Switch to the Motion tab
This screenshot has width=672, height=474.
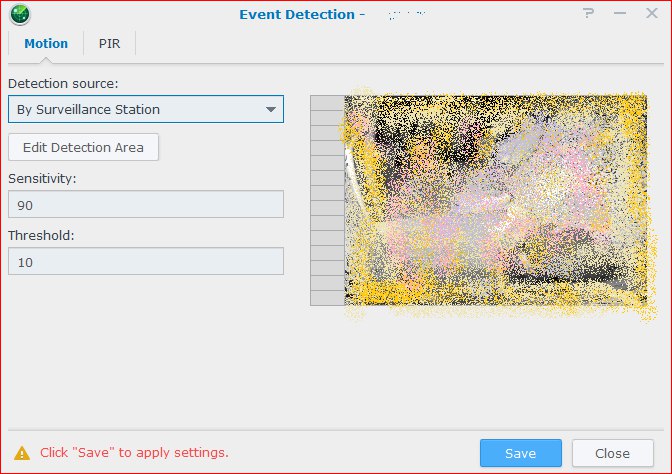pos(46,43)
